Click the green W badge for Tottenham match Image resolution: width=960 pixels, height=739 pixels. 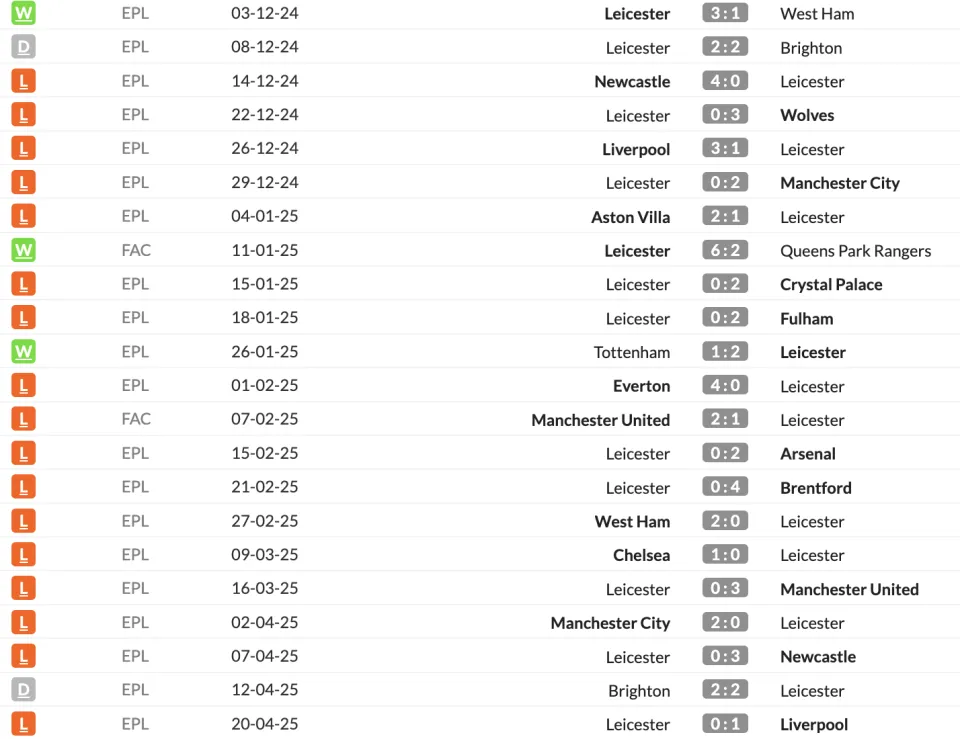(23, 351)
